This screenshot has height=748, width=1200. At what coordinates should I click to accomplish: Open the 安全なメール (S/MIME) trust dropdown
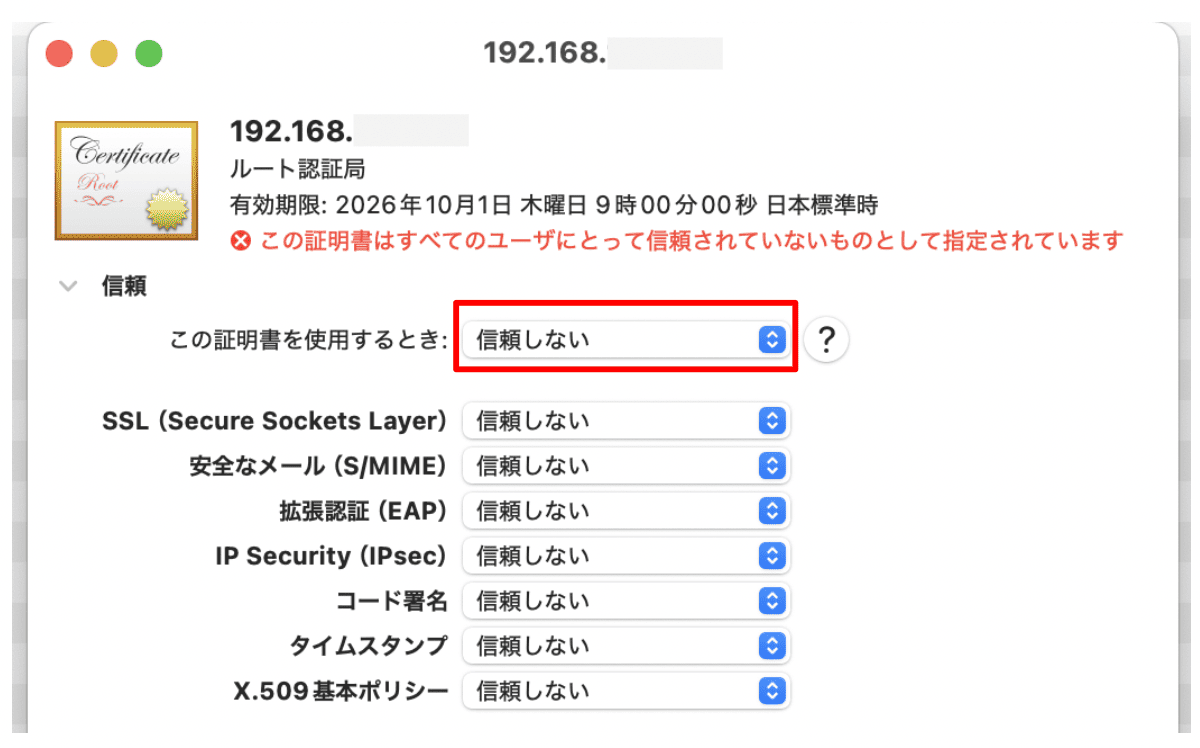pyautogui.click(x=626, y=466)
